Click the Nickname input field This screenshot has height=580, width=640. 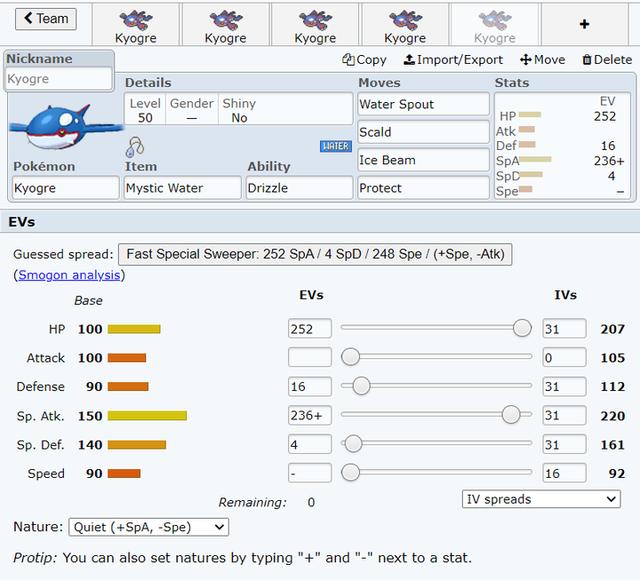click(x=58, y=78)
